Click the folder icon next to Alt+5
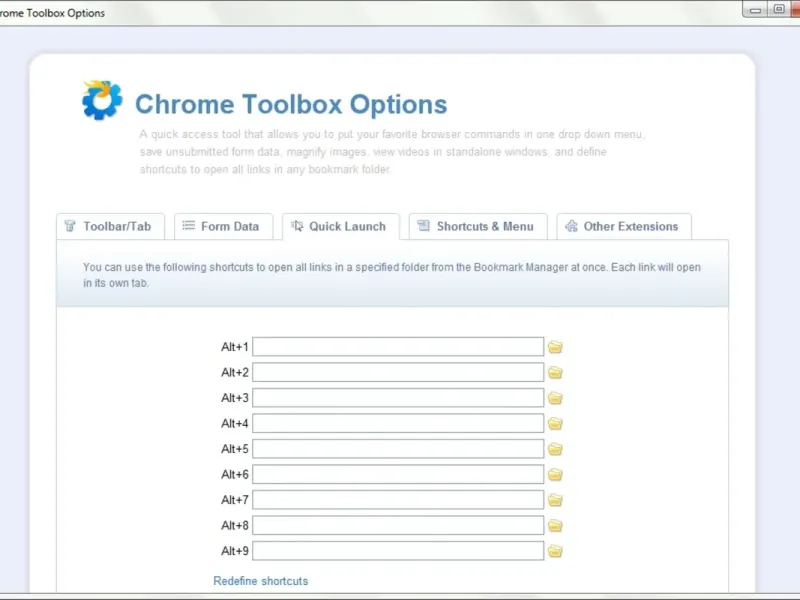The height and width of the screenshot is (600, 800). click(x=555, y=449)
